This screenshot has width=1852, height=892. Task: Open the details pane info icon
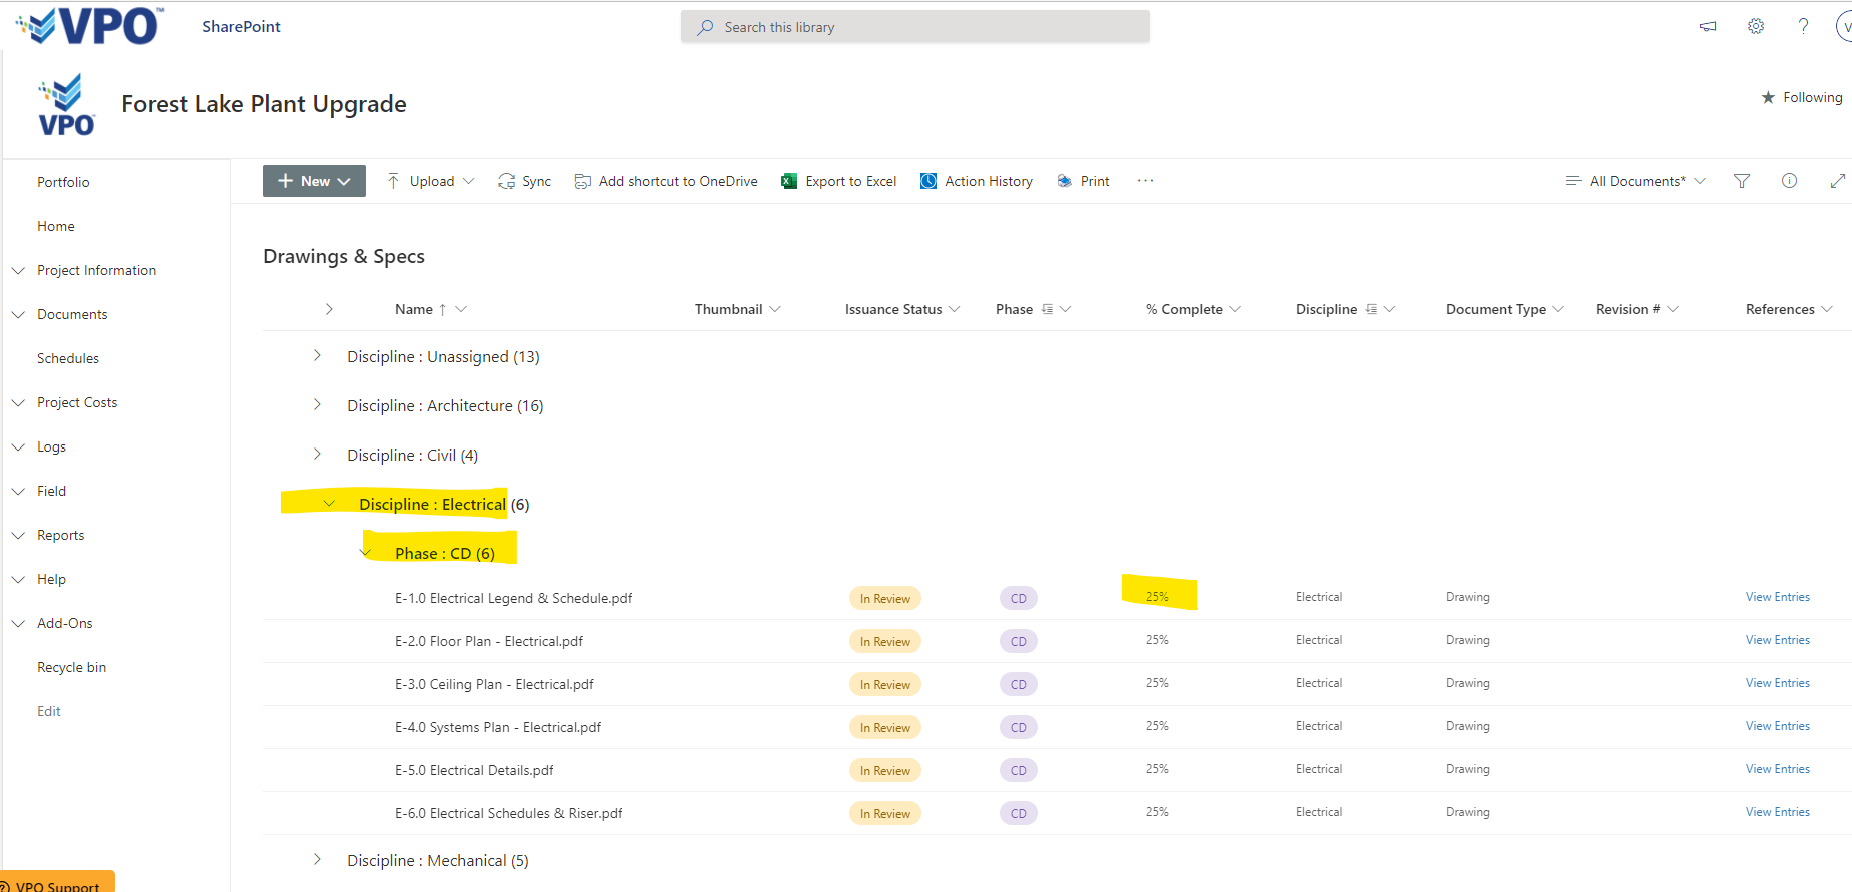pyautogui.click(x=1789, y=181)
